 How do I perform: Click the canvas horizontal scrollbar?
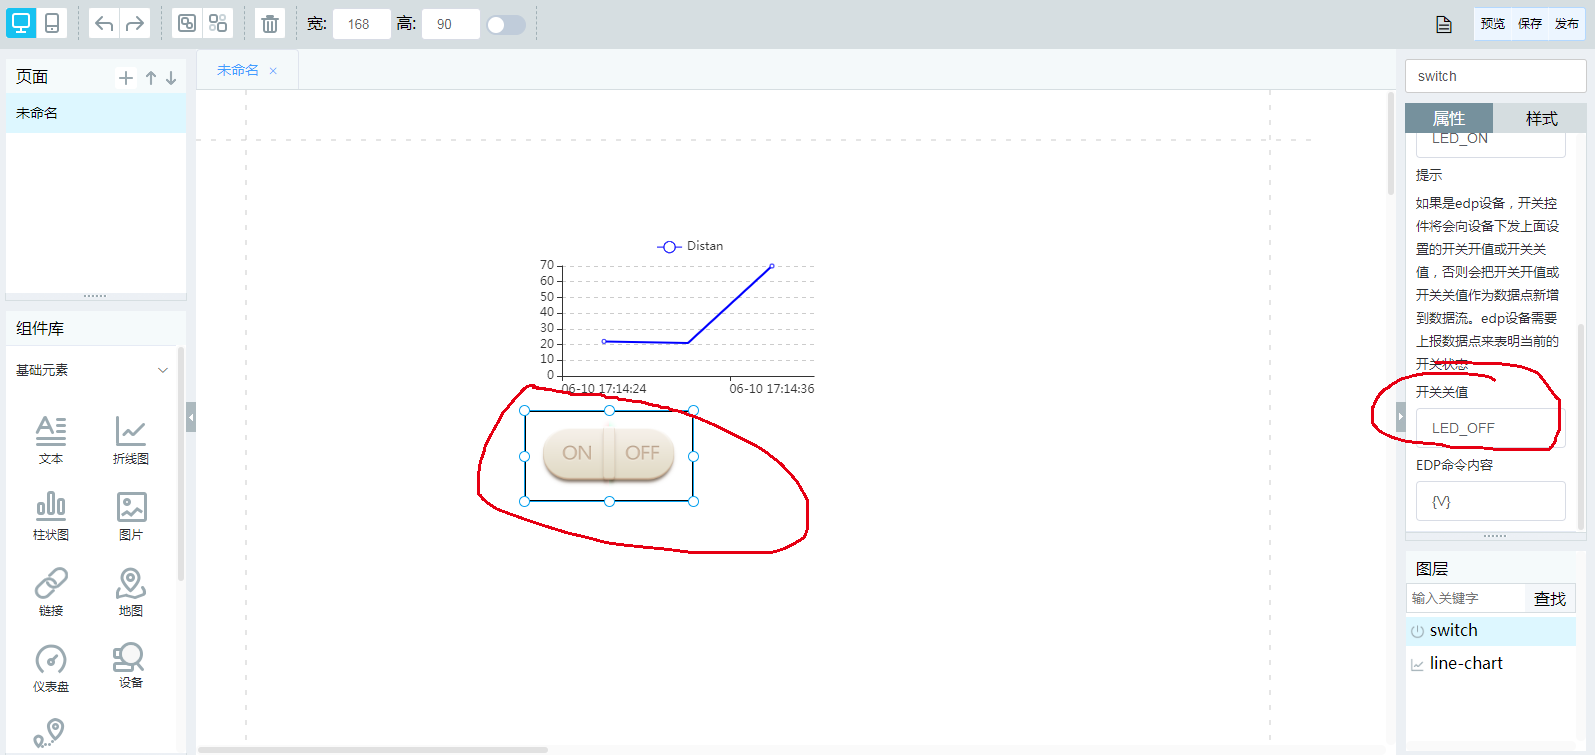[x=373, y=749]
